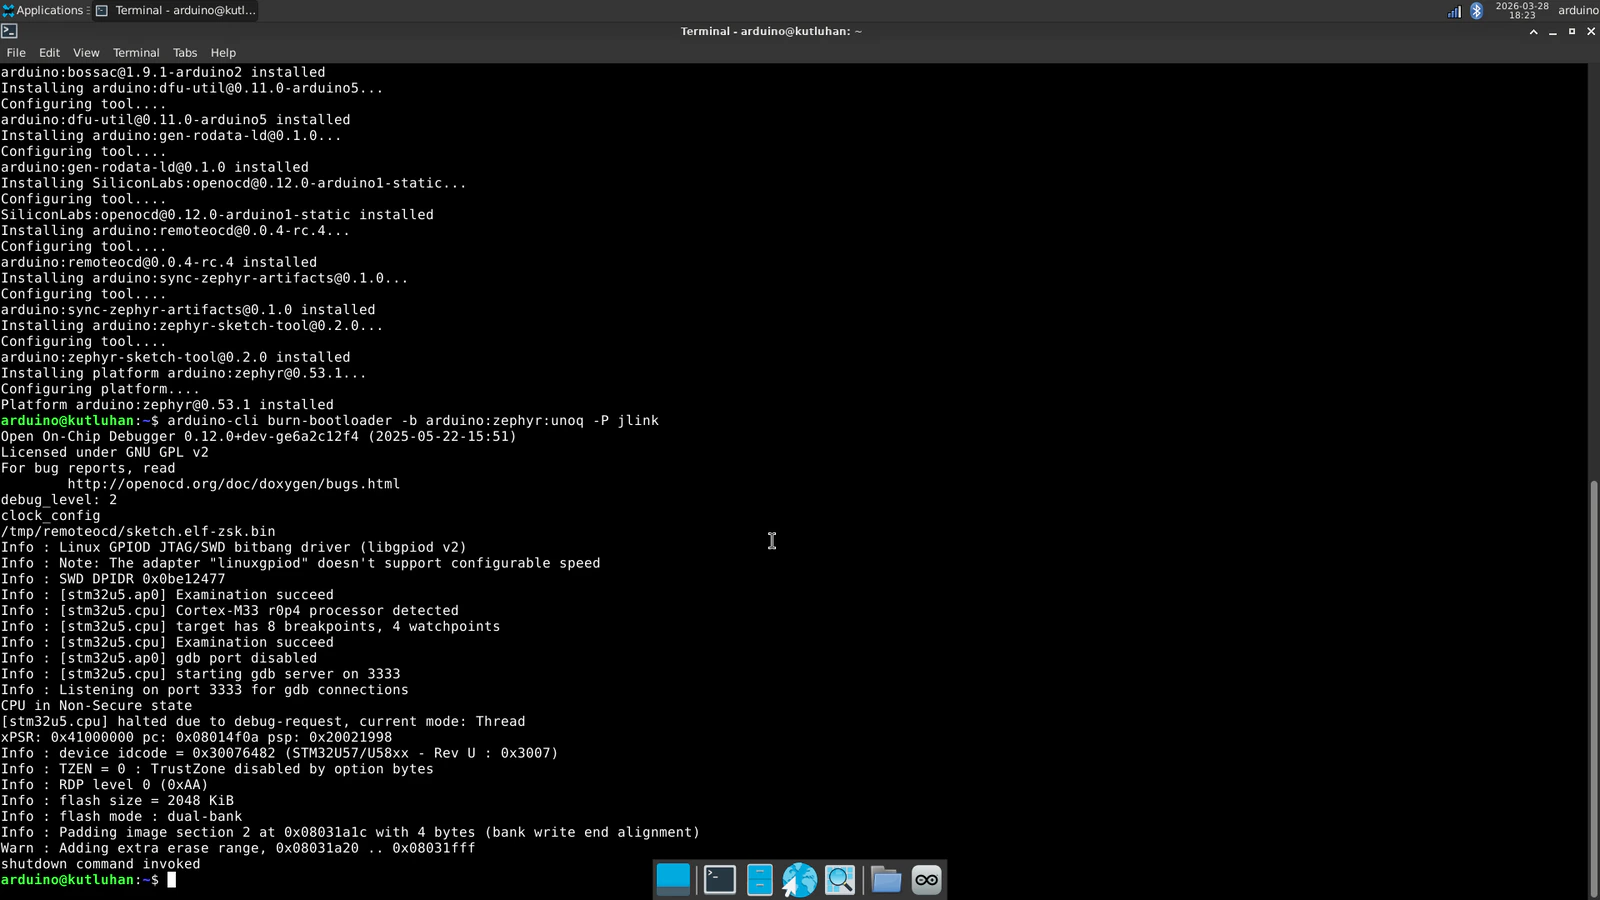Open the Edit menu
The image size is (1600, 900).
[x=49, y=53]
